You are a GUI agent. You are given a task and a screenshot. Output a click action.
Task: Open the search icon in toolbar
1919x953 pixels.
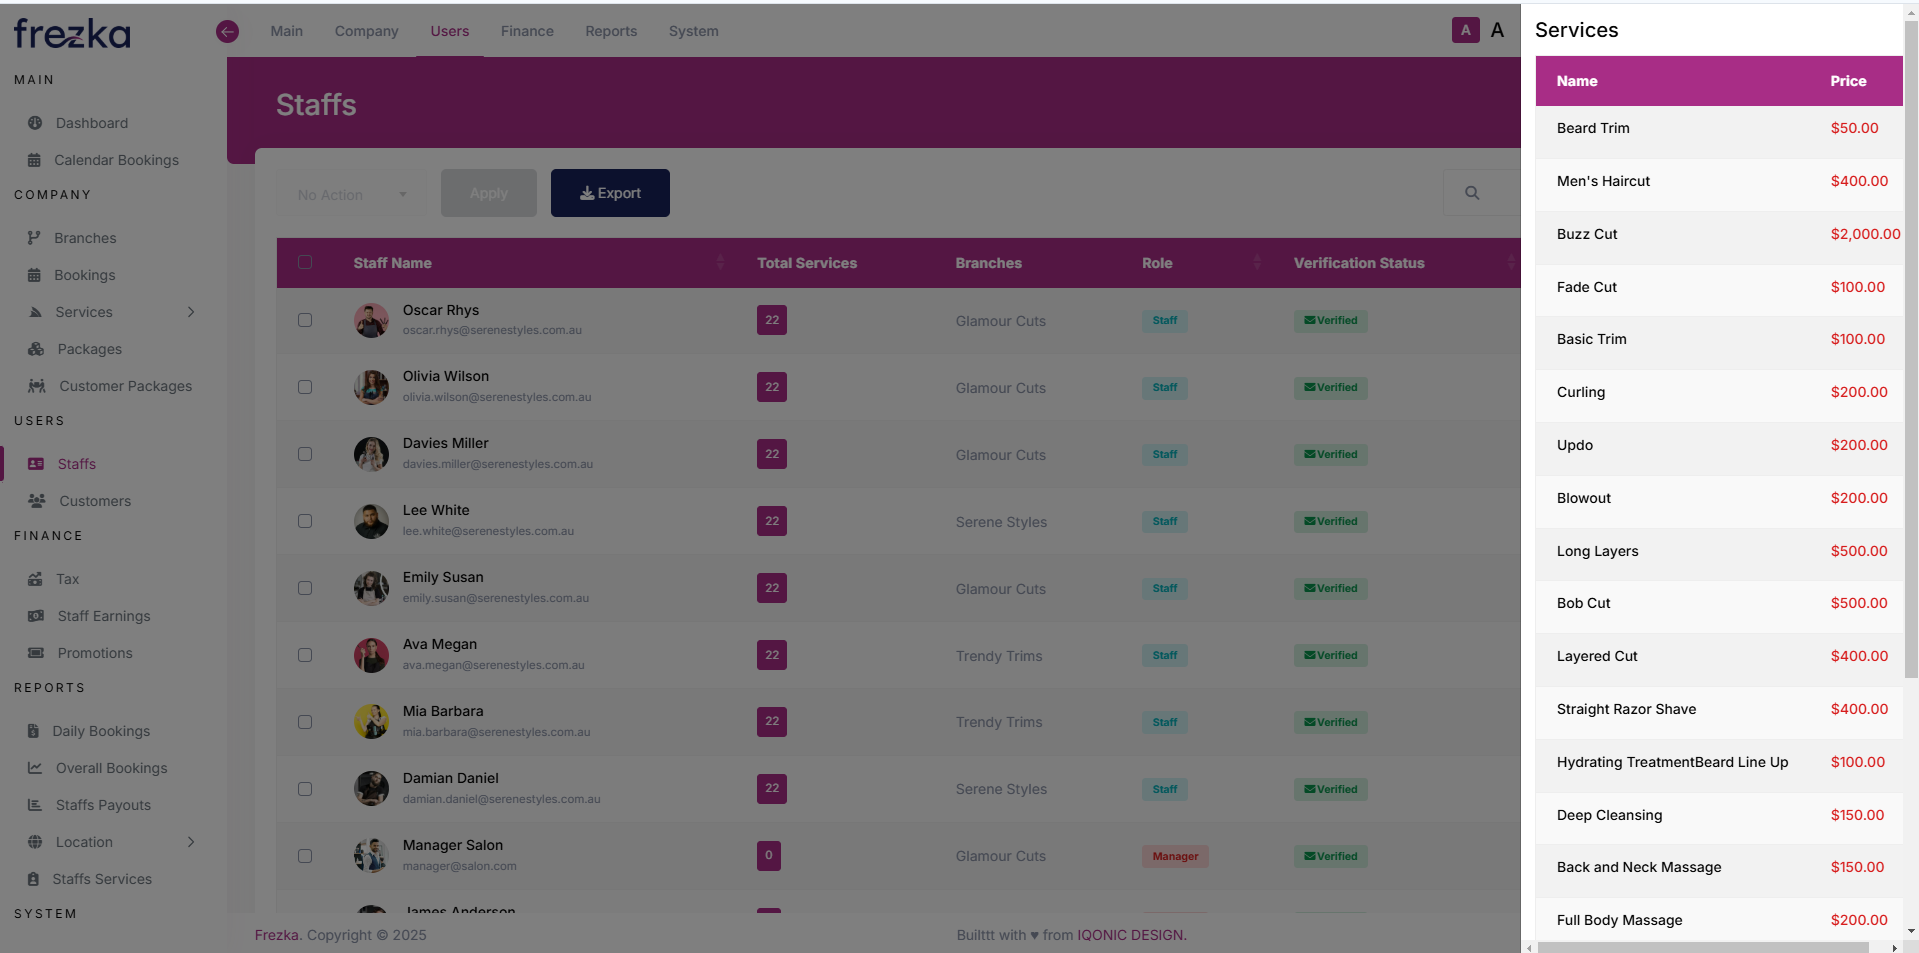pyautogui.click(x=1471, y=192)
